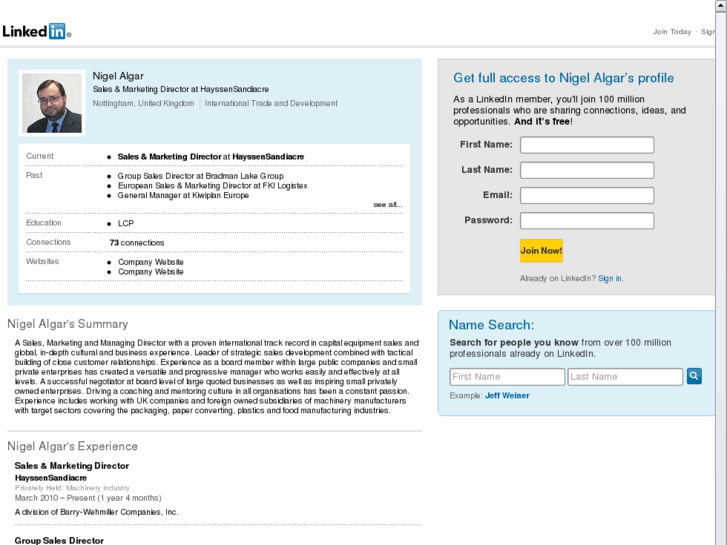Screen dimensions: 727x545
Task: Open Nigel Algar's profile photo
Action: click(x=52, y=103)
